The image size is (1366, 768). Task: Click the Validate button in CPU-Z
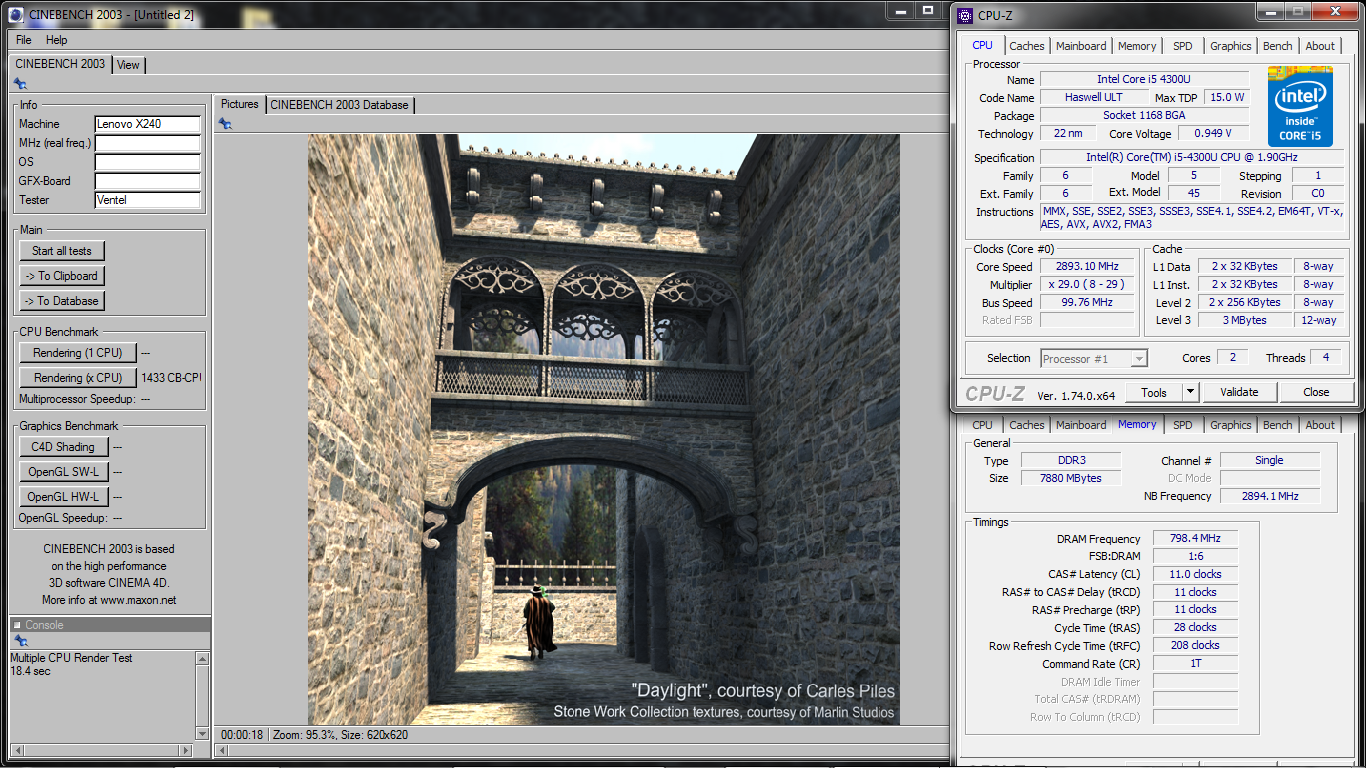(1239, 392)
